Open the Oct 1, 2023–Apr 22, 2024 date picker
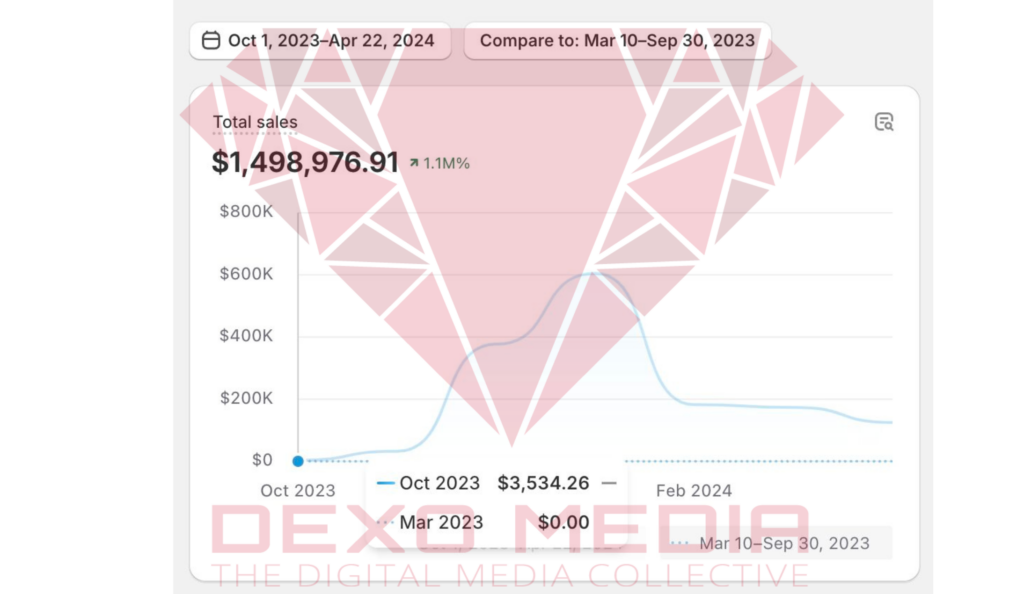This screenshot has width=1024, height=594. tap(320, 41)
